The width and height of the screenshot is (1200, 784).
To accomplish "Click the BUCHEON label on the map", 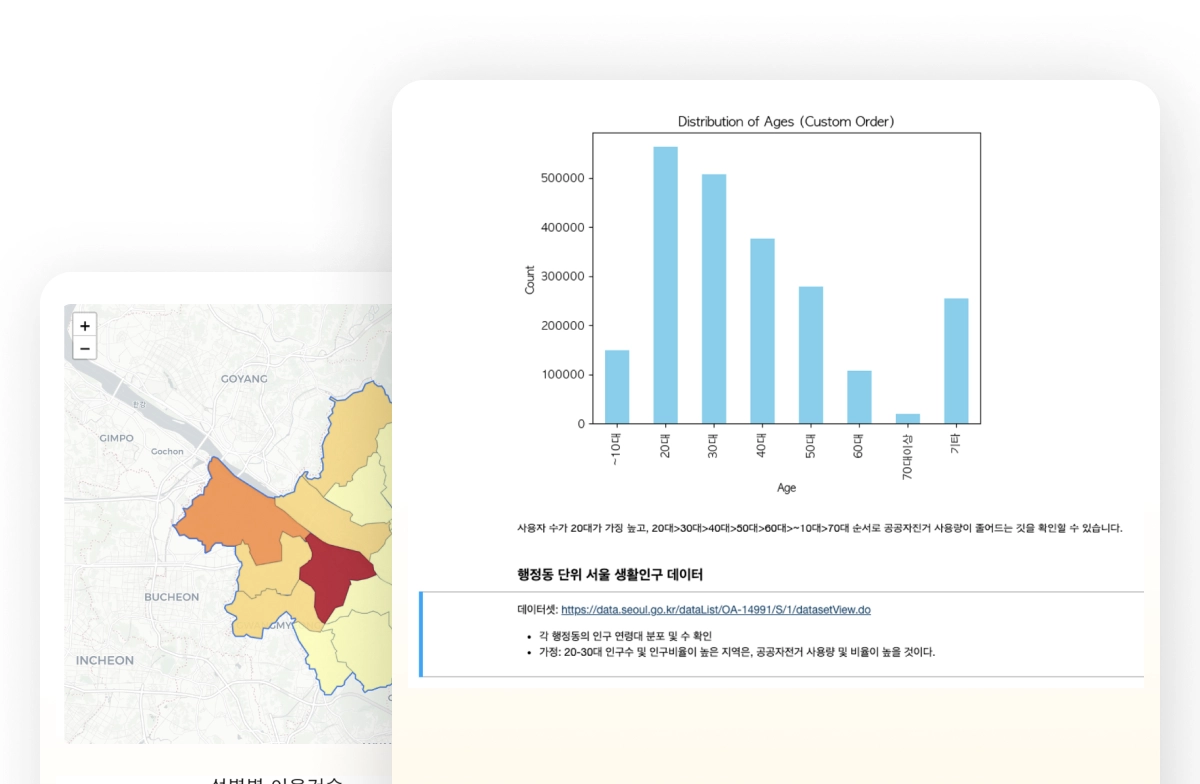I will pos(172,597).
